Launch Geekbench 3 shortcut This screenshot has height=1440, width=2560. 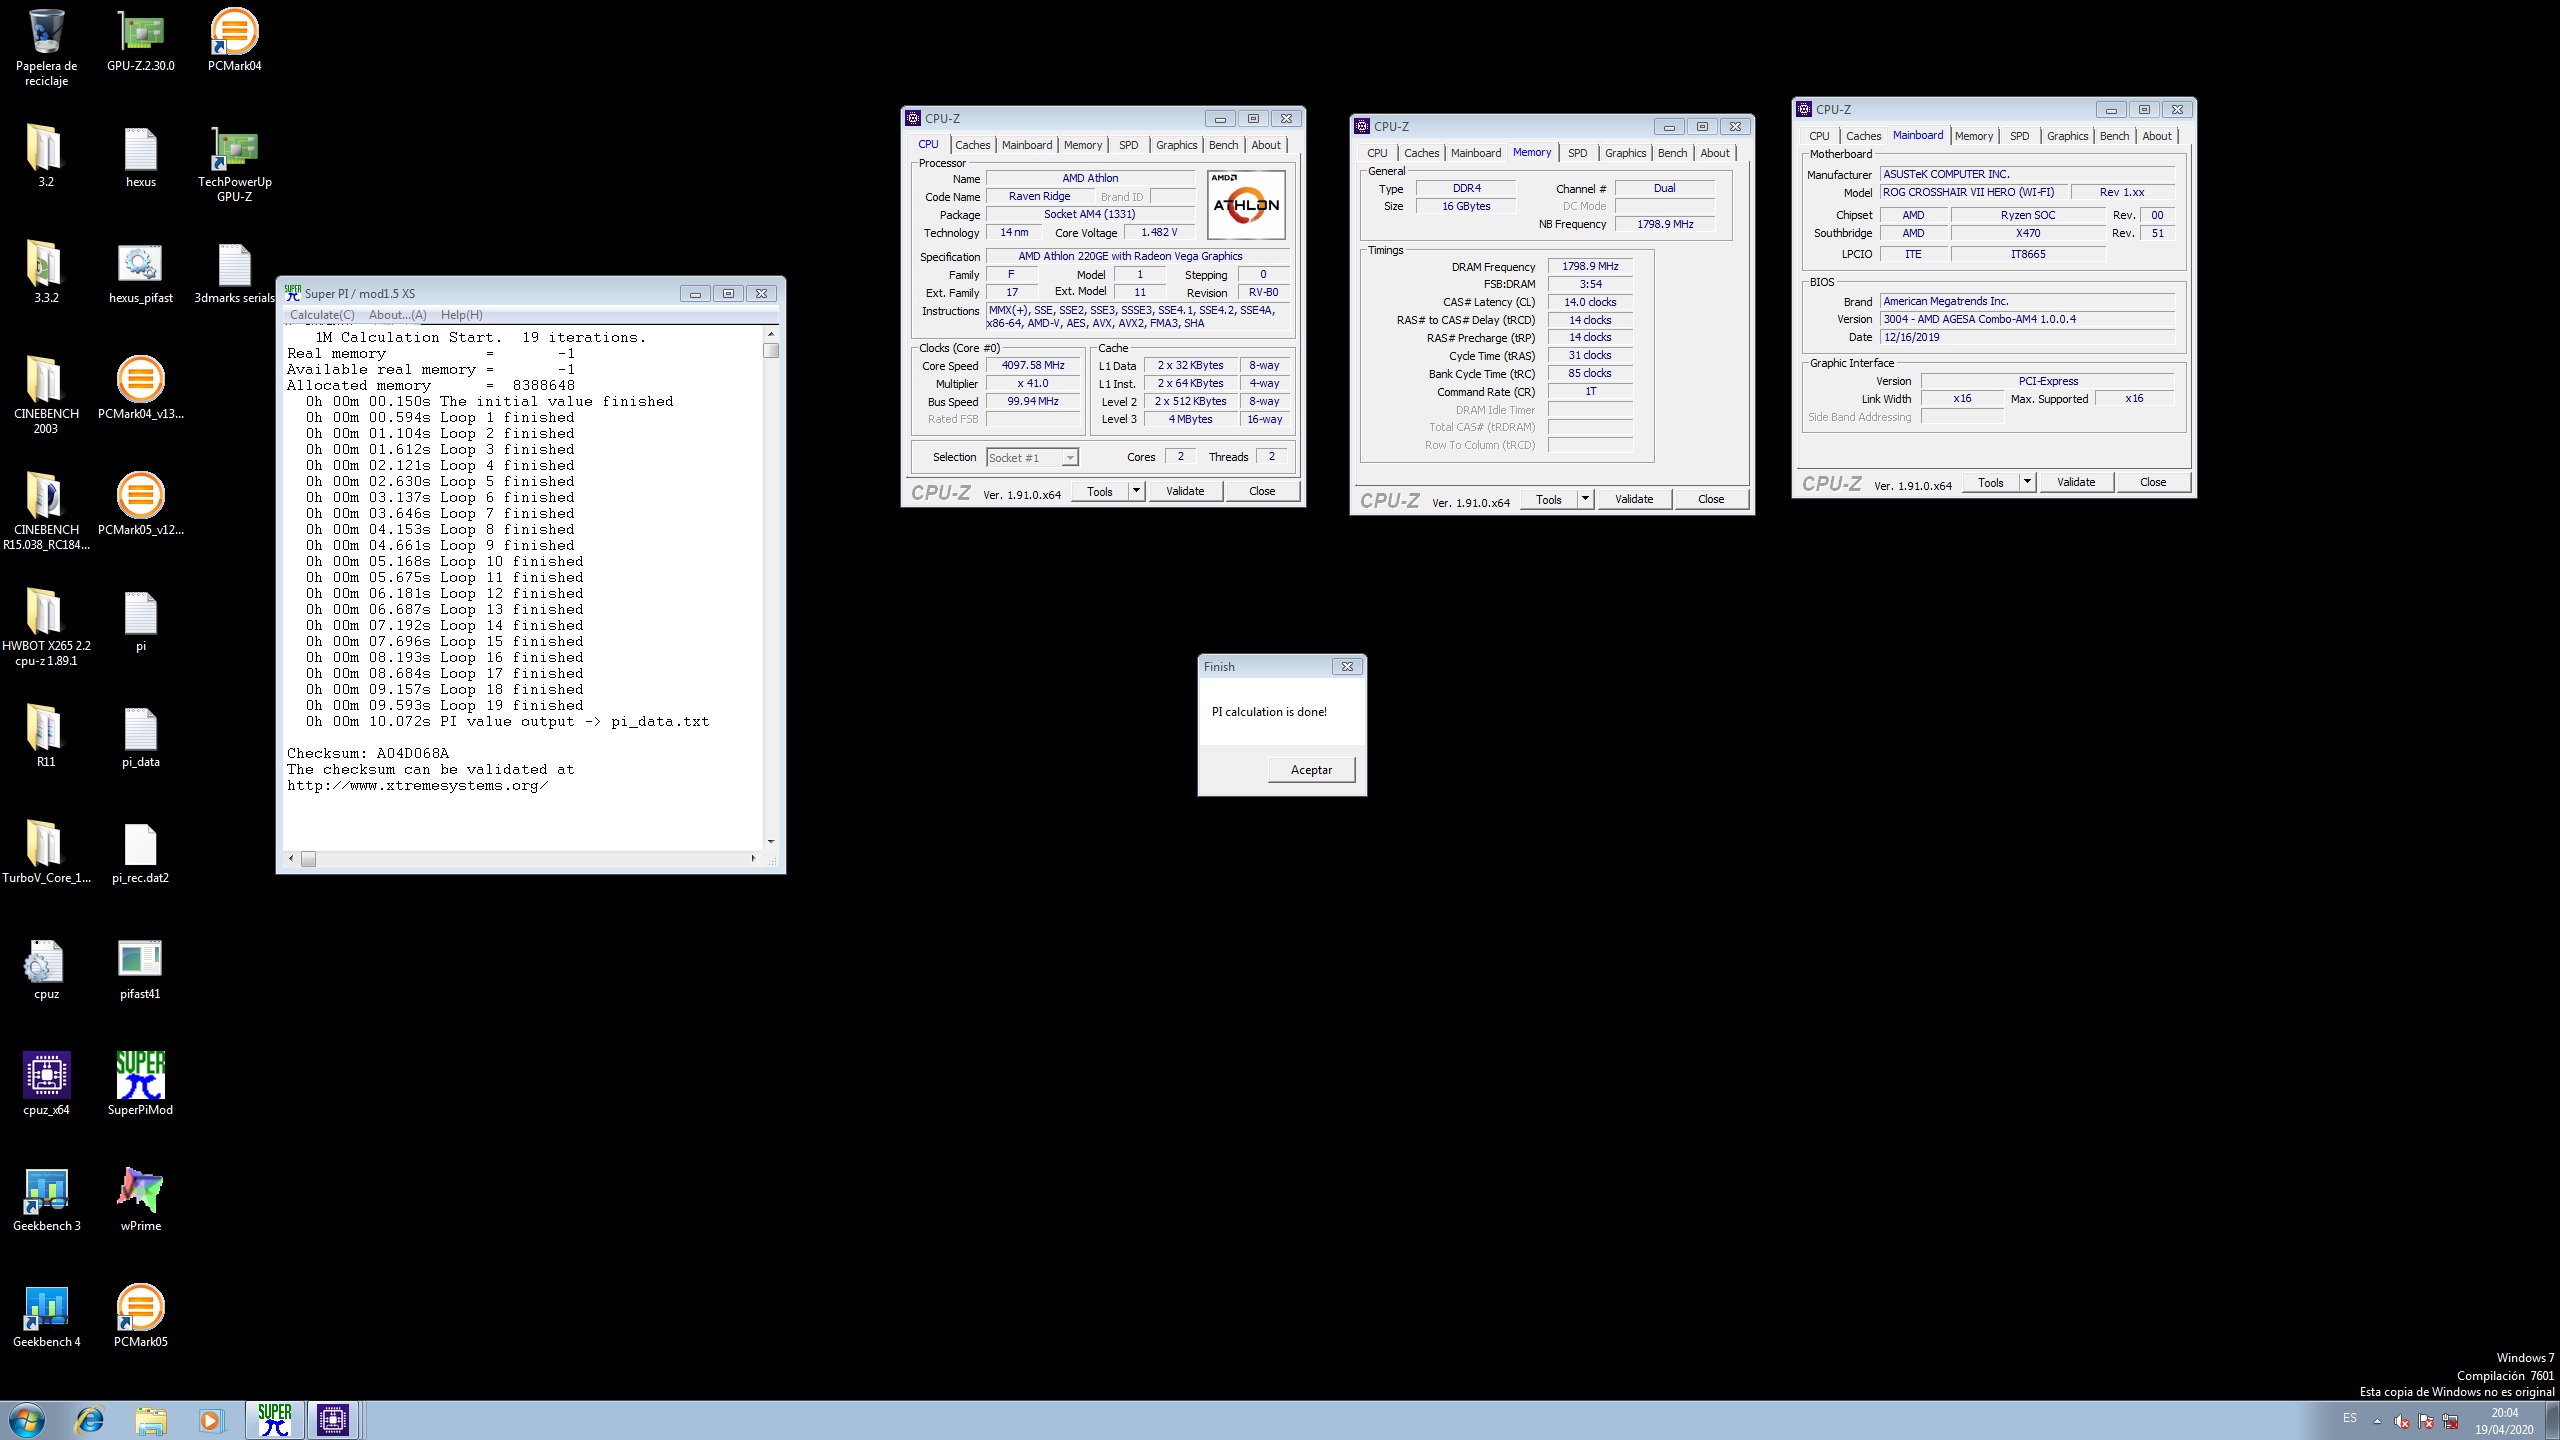click(46, 1201)
